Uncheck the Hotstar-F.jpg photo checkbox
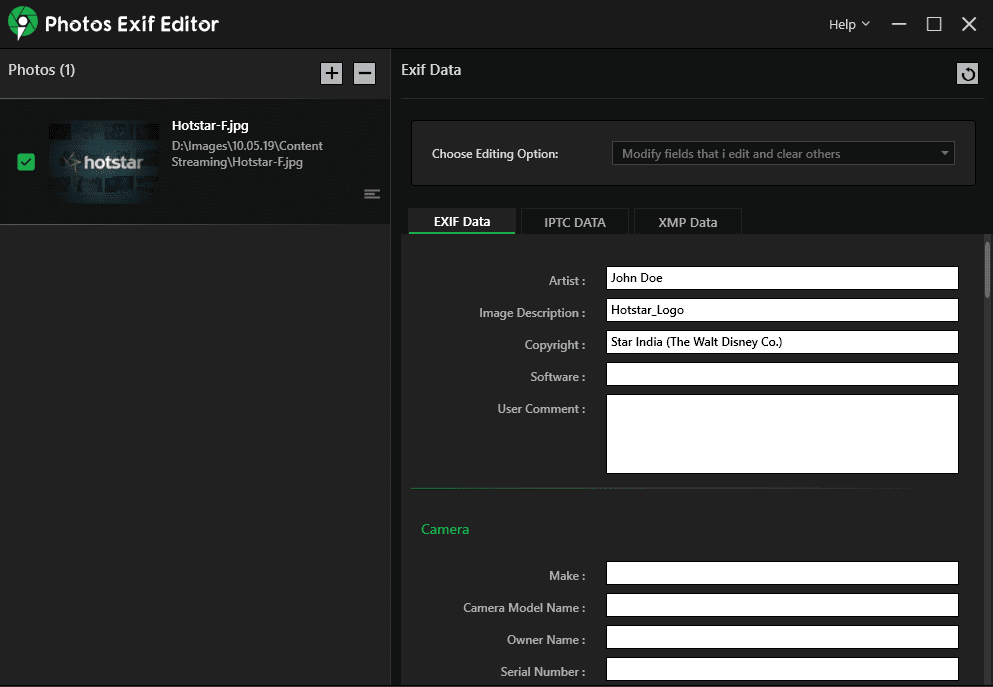The width and height of the screenshot is (993, 687). click(x=26, y=162)
